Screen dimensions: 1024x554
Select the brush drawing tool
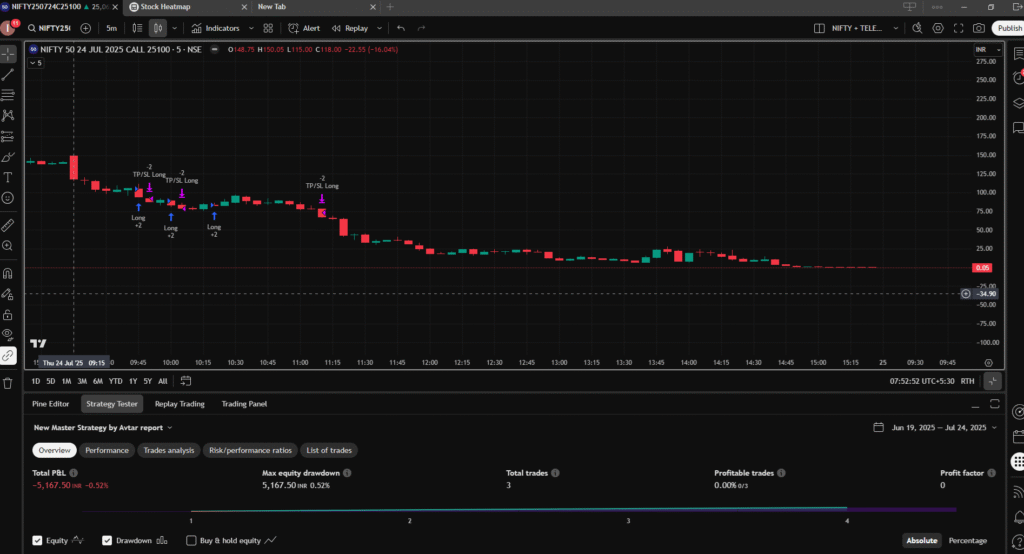tap(8, 157)
